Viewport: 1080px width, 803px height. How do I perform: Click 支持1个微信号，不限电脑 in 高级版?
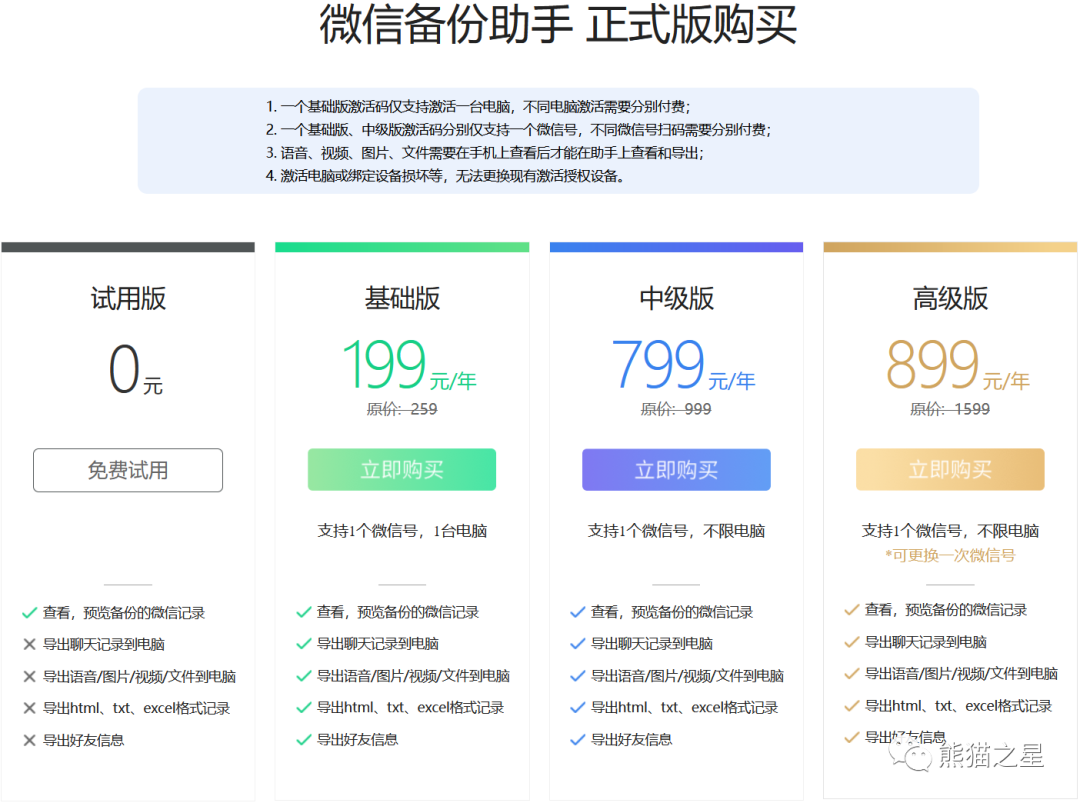951,531
